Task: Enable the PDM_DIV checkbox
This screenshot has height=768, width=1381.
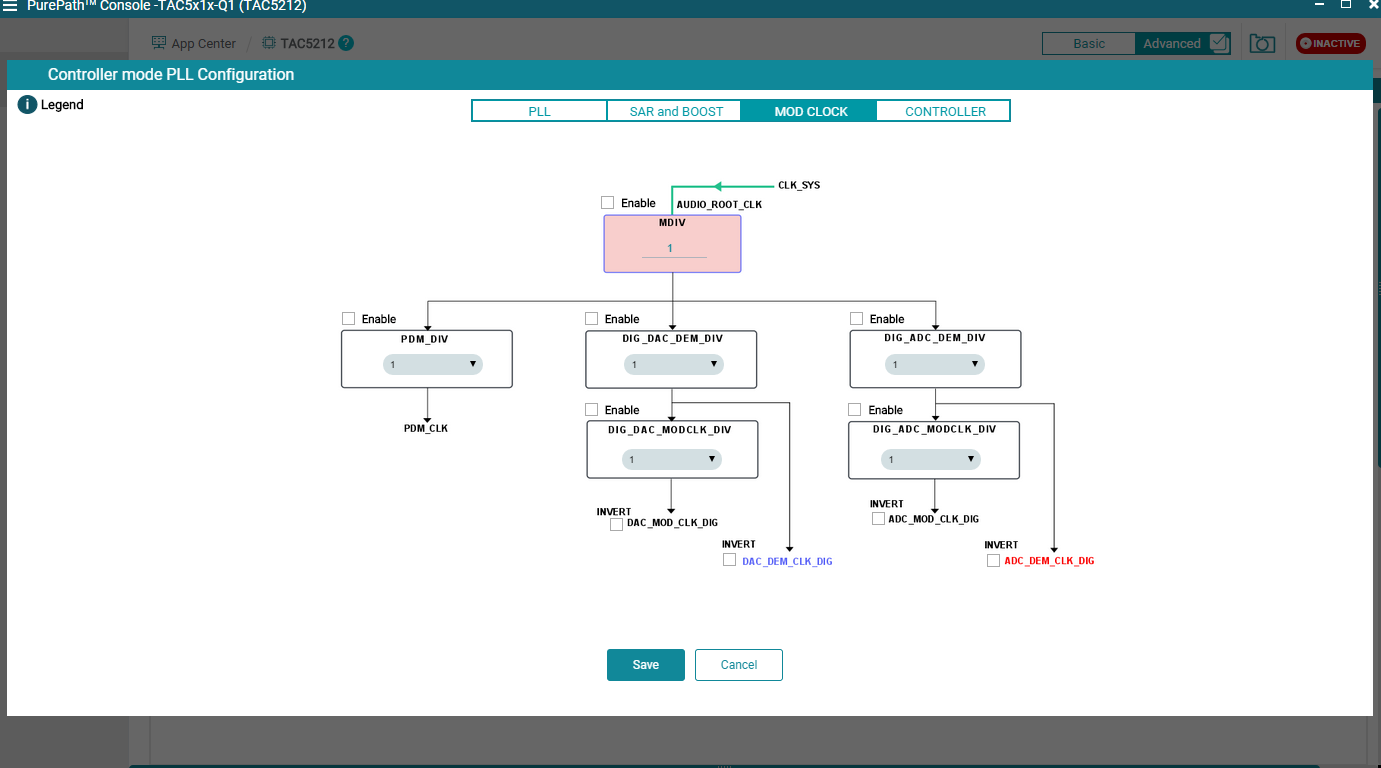Action: point(348,319)
